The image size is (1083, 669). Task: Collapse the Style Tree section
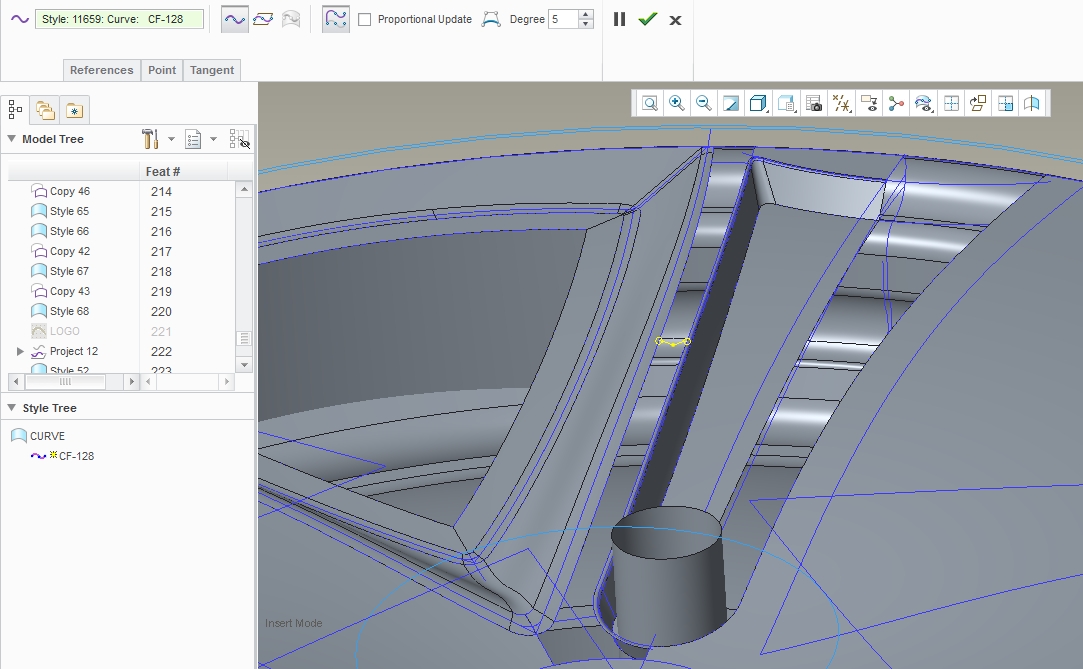click(x=11, y=407)
